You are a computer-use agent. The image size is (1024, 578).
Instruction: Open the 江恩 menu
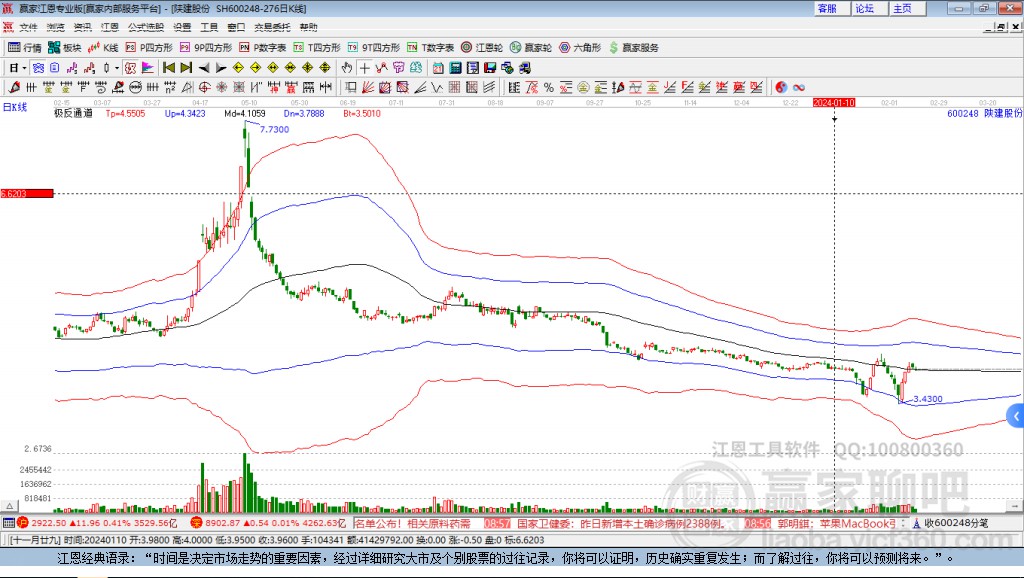pos(110,27)
